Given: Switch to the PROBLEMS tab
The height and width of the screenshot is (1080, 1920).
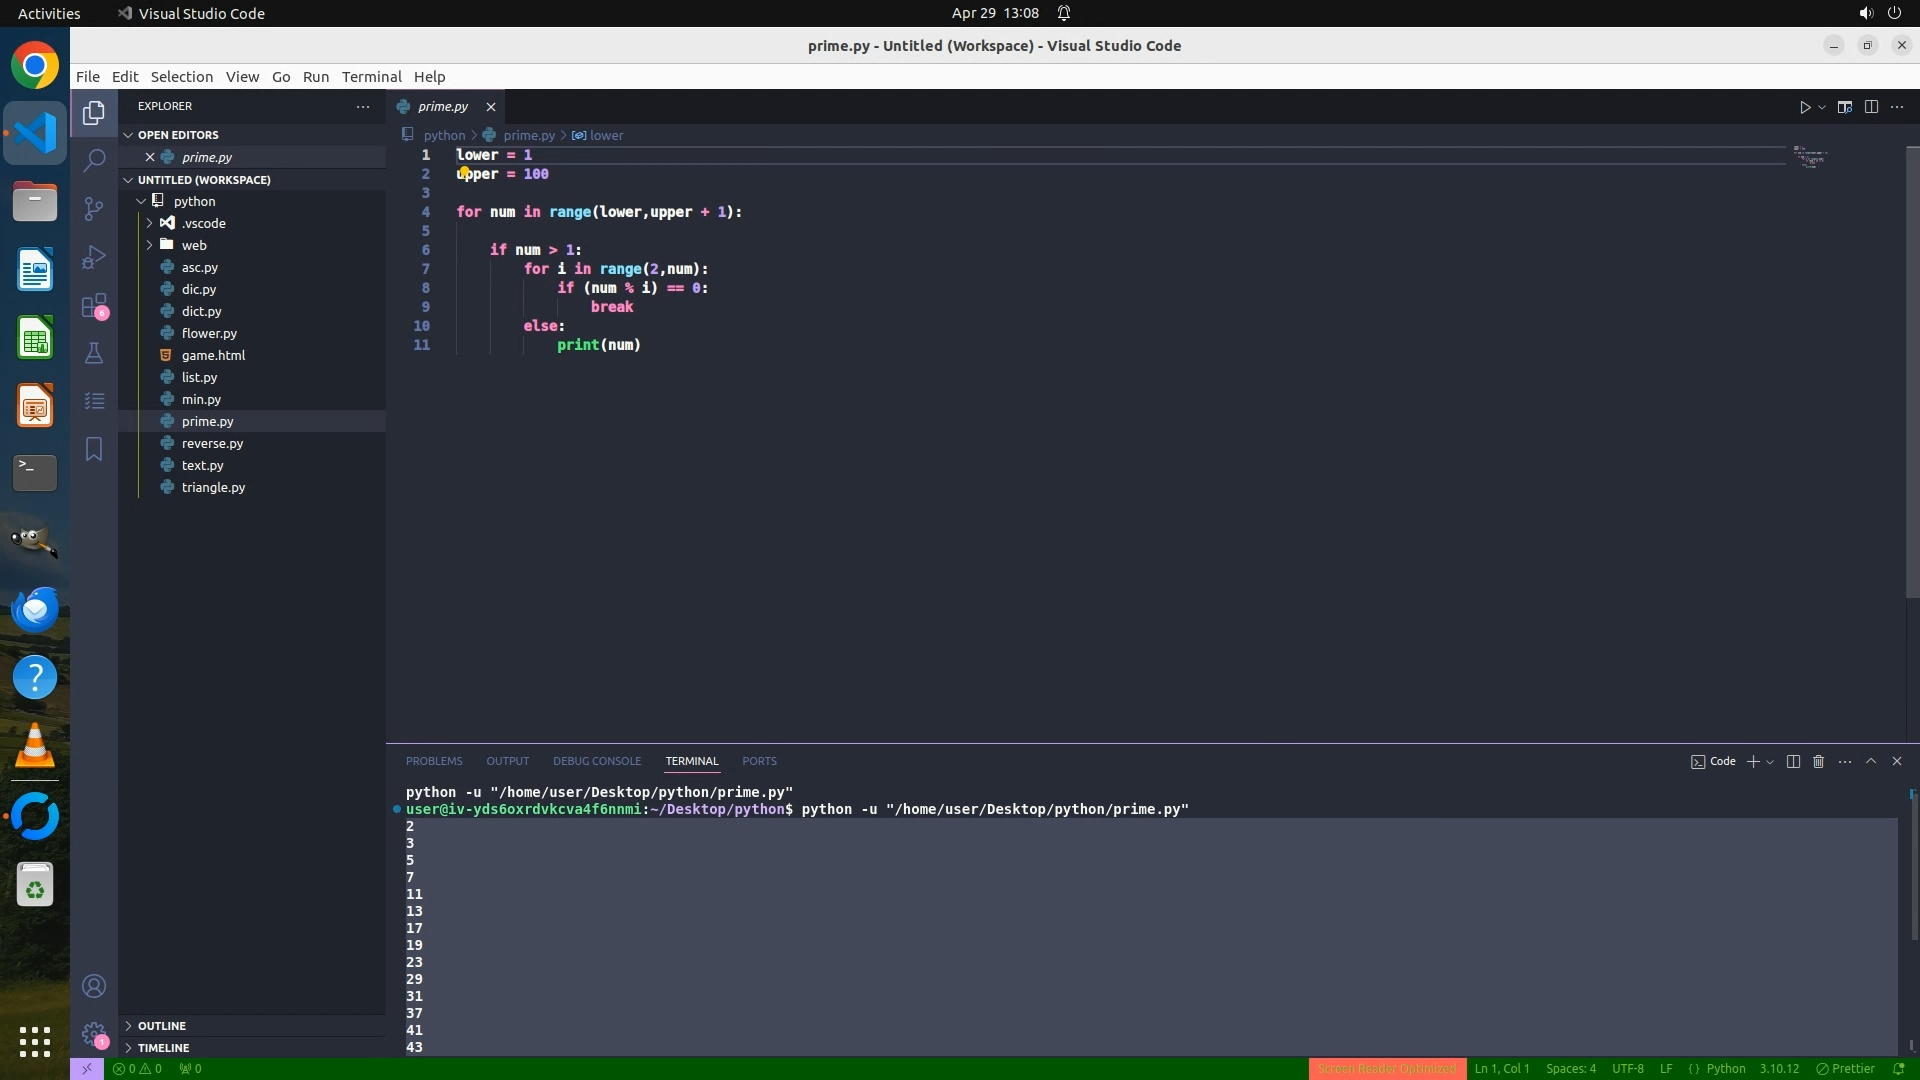Looking at the screenshot, I should 434,761.
